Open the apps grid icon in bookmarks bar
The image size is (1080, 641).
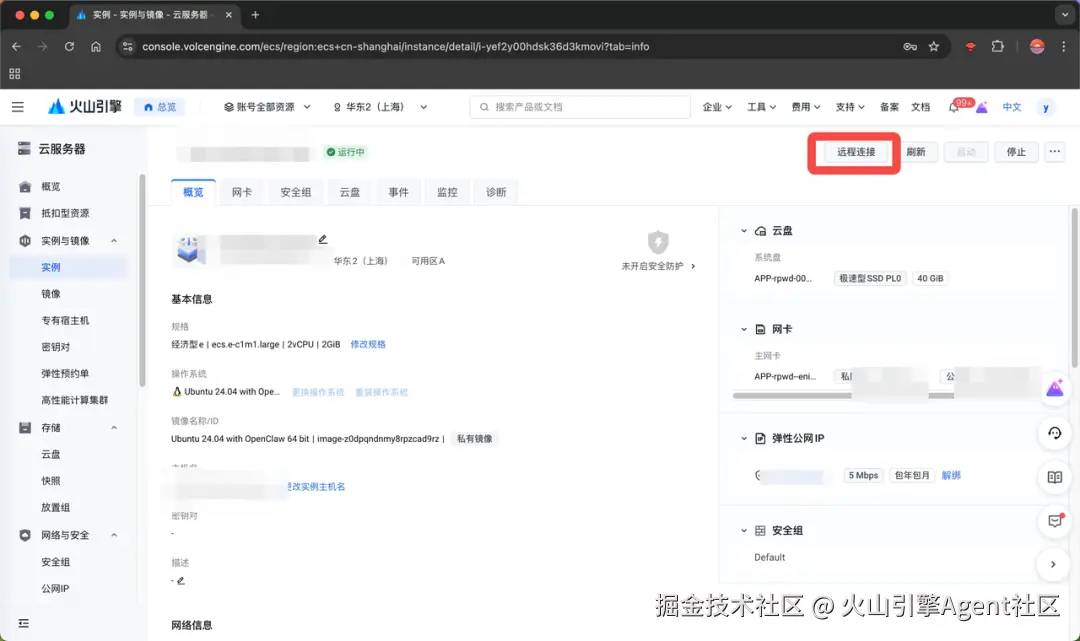[14, 74]
